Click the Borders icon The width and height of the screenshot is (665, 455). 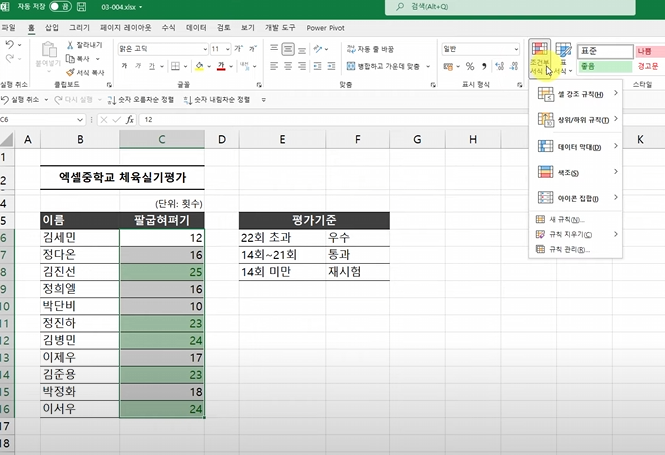(x=175, y=66)
